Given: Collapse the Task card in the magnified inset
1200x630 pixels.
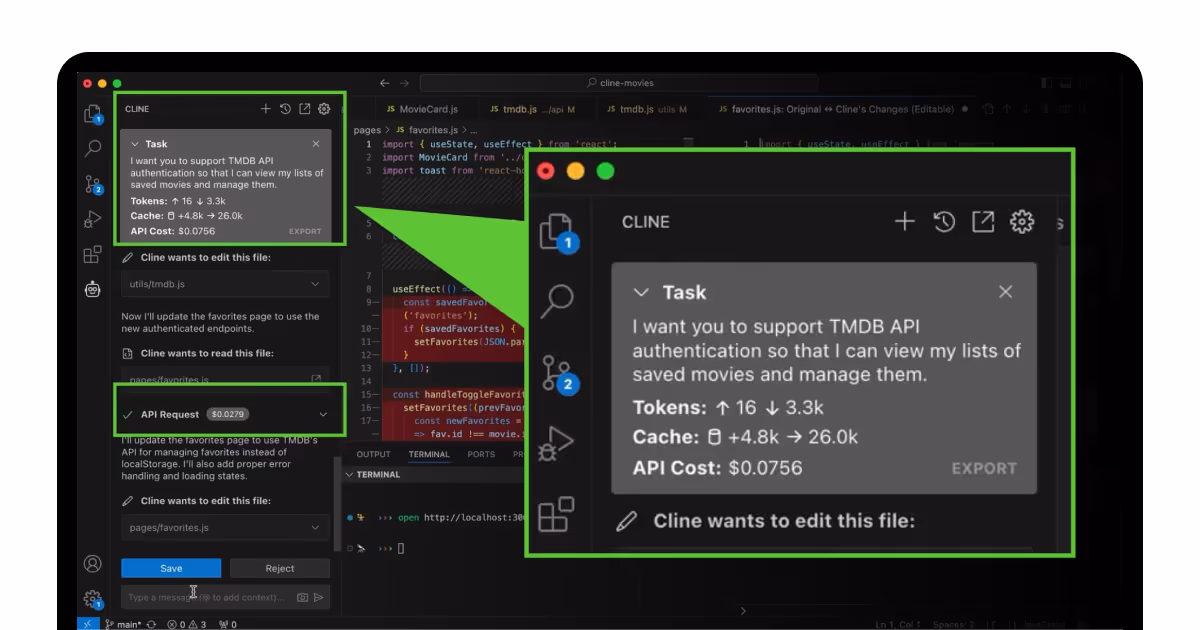Looking at the screenshot, I should 641,293.
